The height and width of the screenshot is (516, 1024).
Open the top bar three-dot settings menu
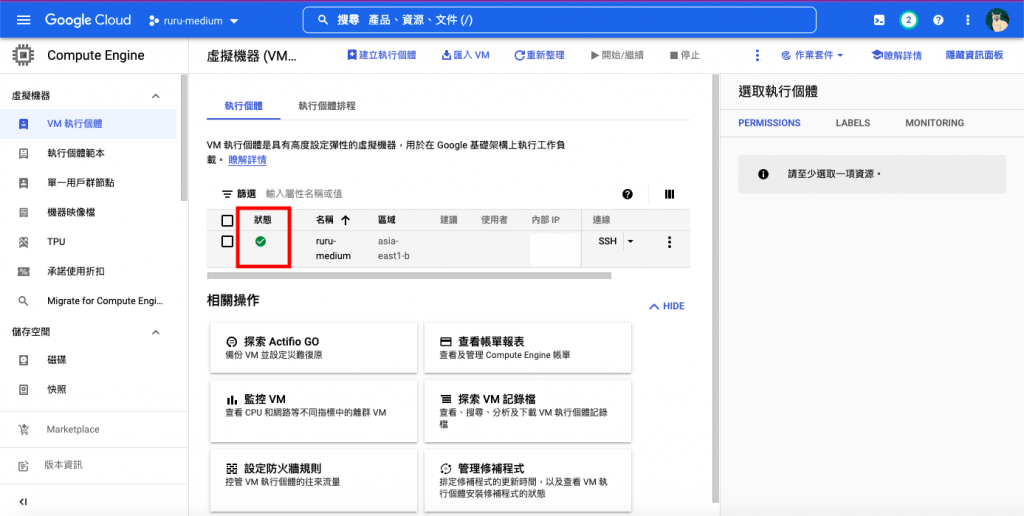point(967,20)
